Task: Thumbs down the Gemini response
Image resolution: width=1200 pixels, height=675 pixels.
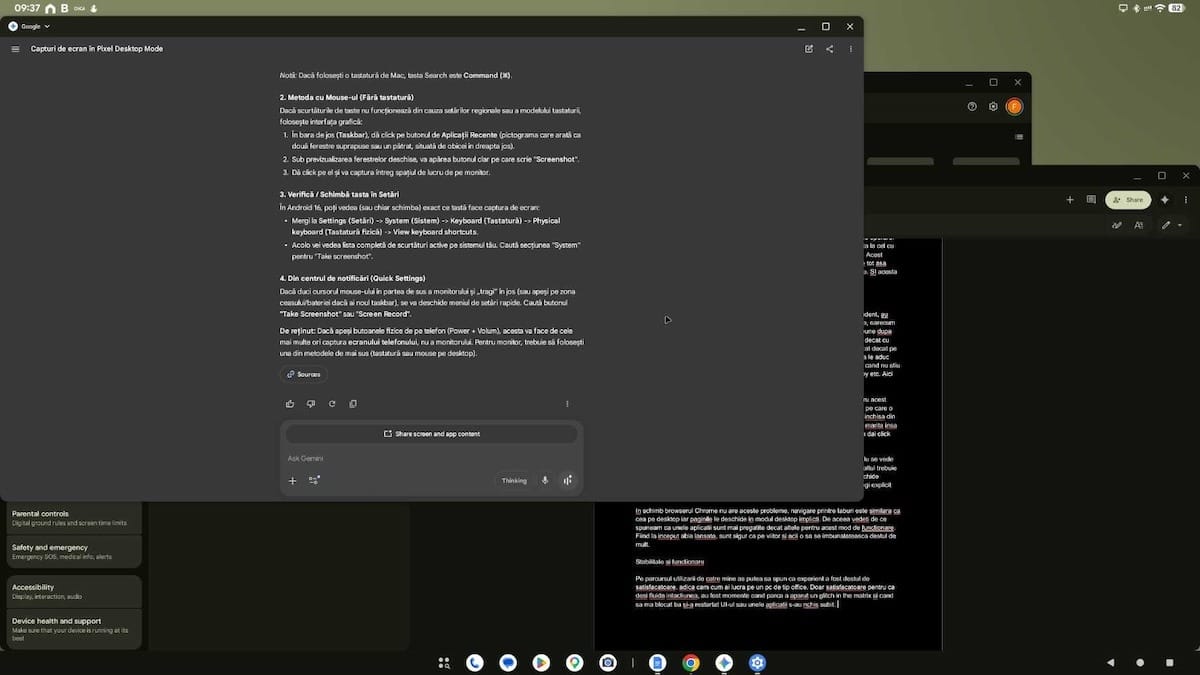Action: coord(309,403)
